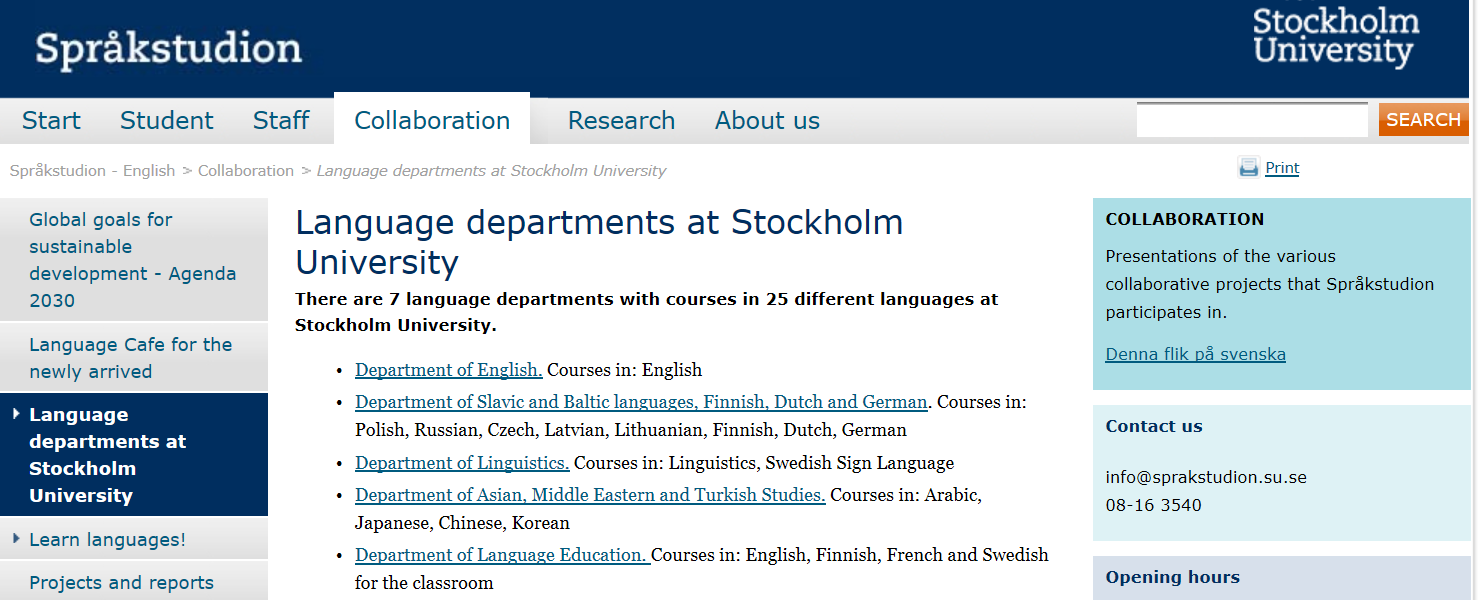
Task: Go to the Research tab
Action: click(x=621, y=121)
